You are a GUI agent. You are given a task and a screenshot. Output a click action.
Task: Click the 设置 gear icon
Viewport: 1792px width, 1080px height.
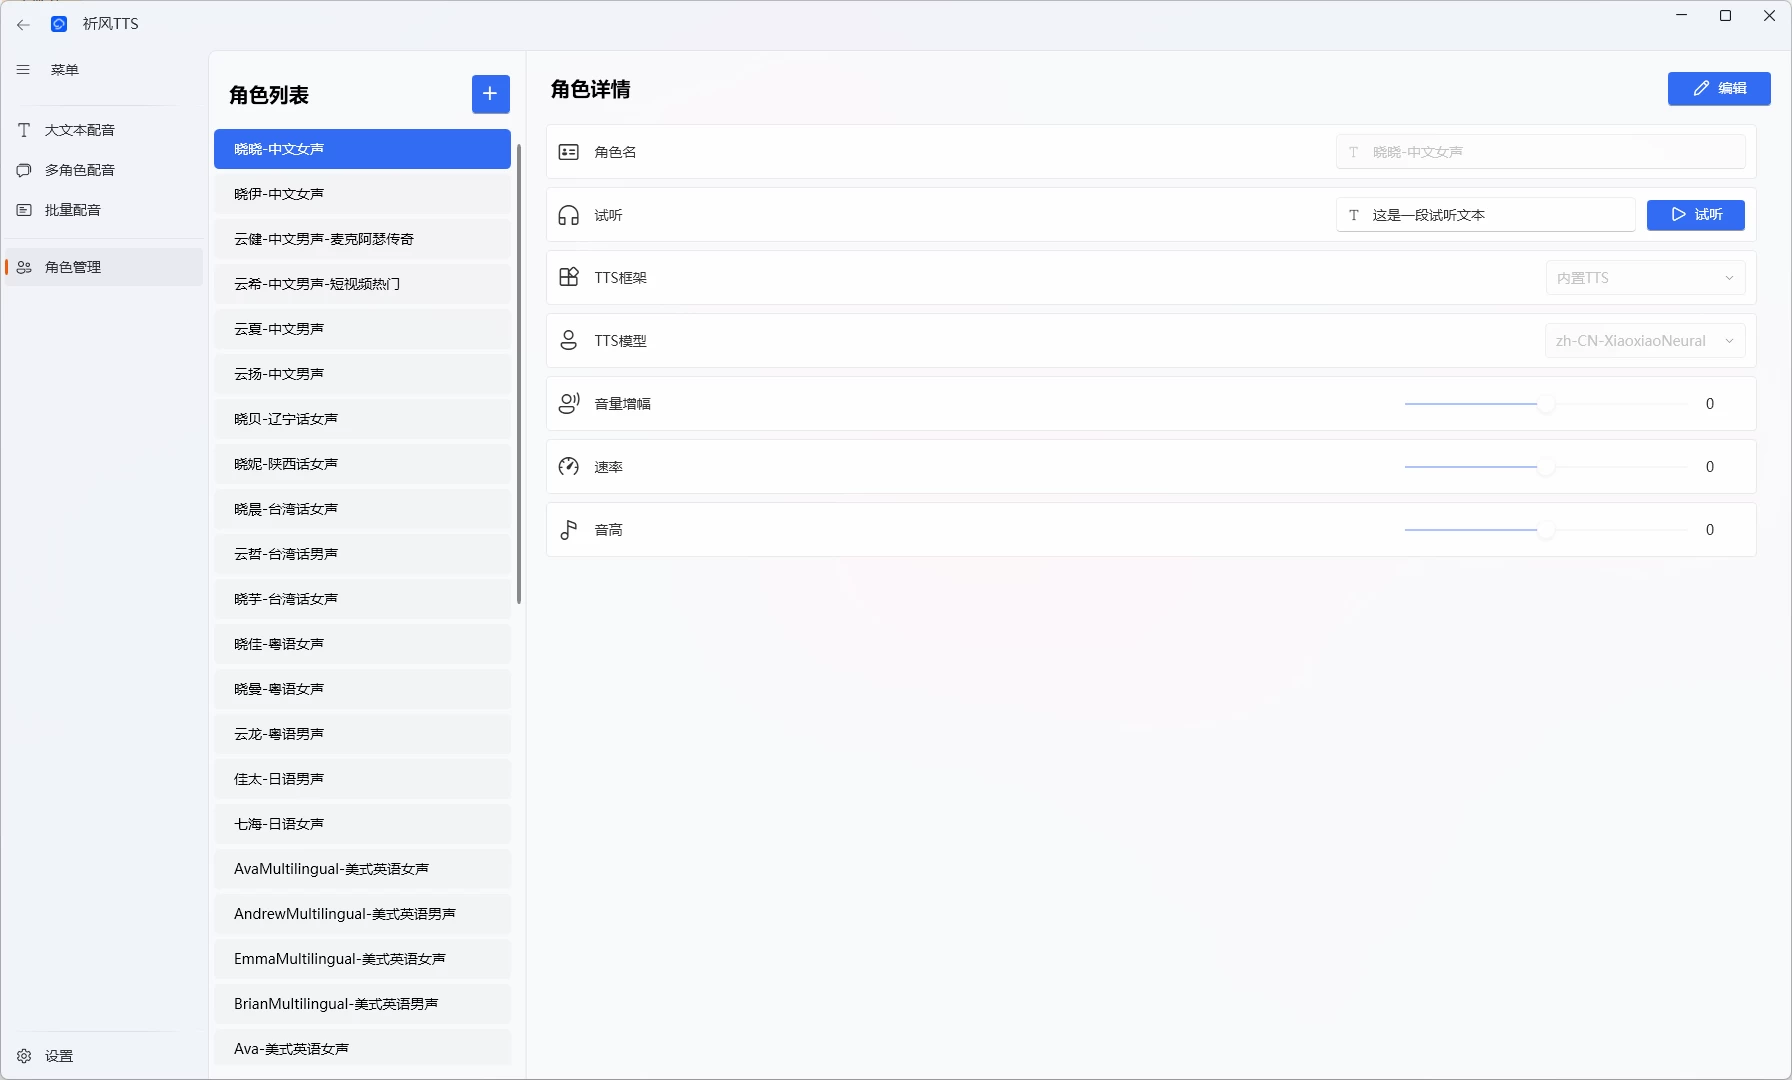pyautogui.click(x=24, y=1056)
